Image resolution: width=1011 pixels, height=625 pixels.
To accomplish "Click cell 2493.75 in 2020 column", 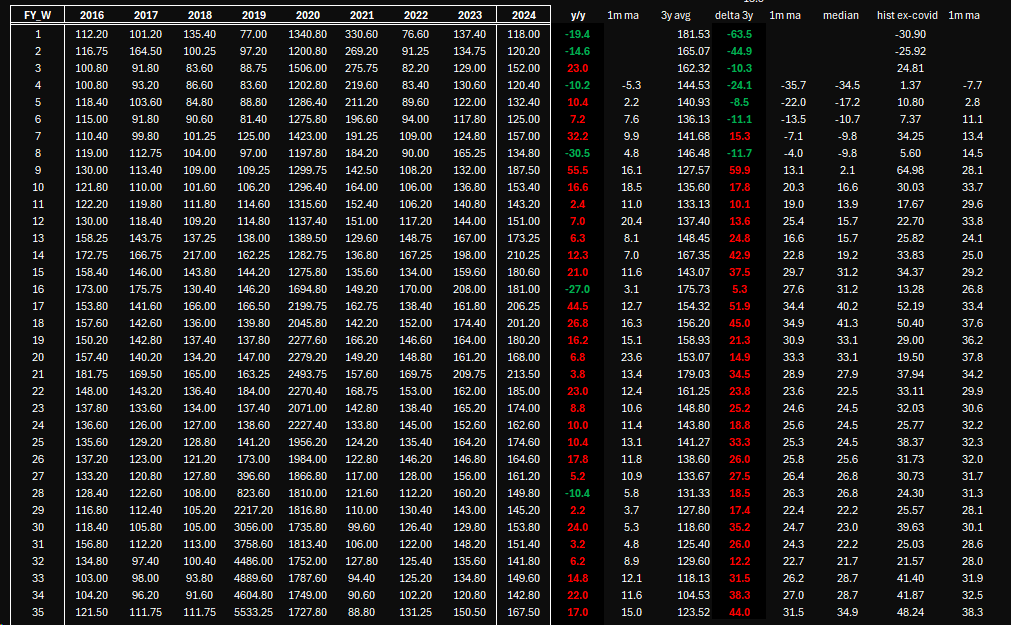I will (x=308, y=374).
